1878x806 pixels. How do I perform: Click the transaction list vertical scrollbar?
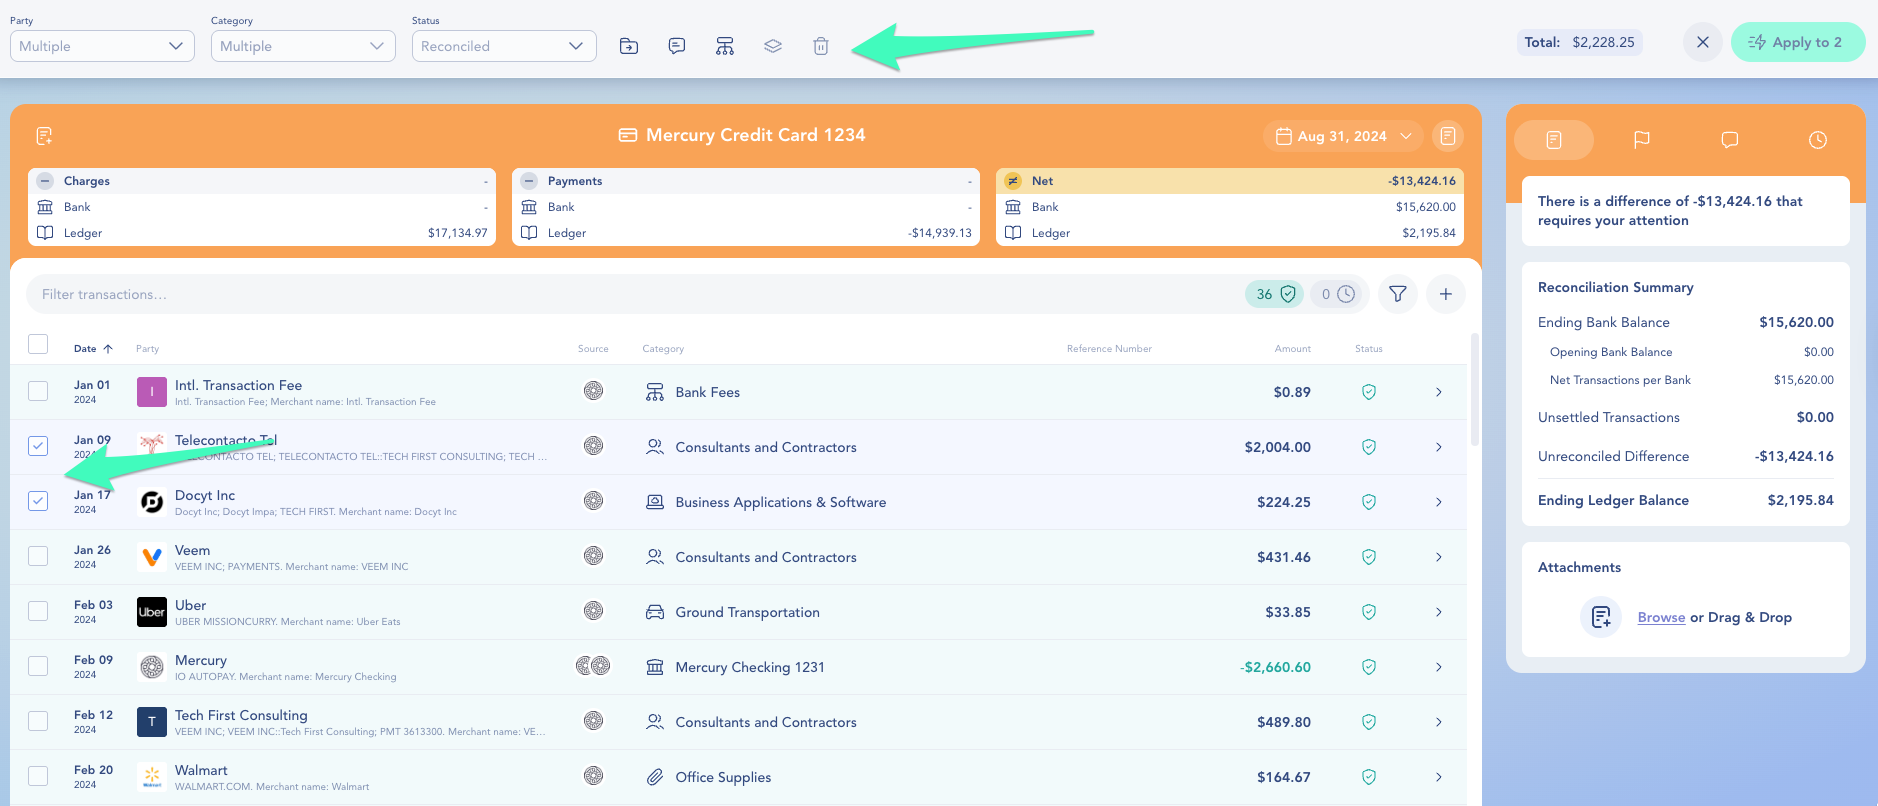[x=1474, y=390]
